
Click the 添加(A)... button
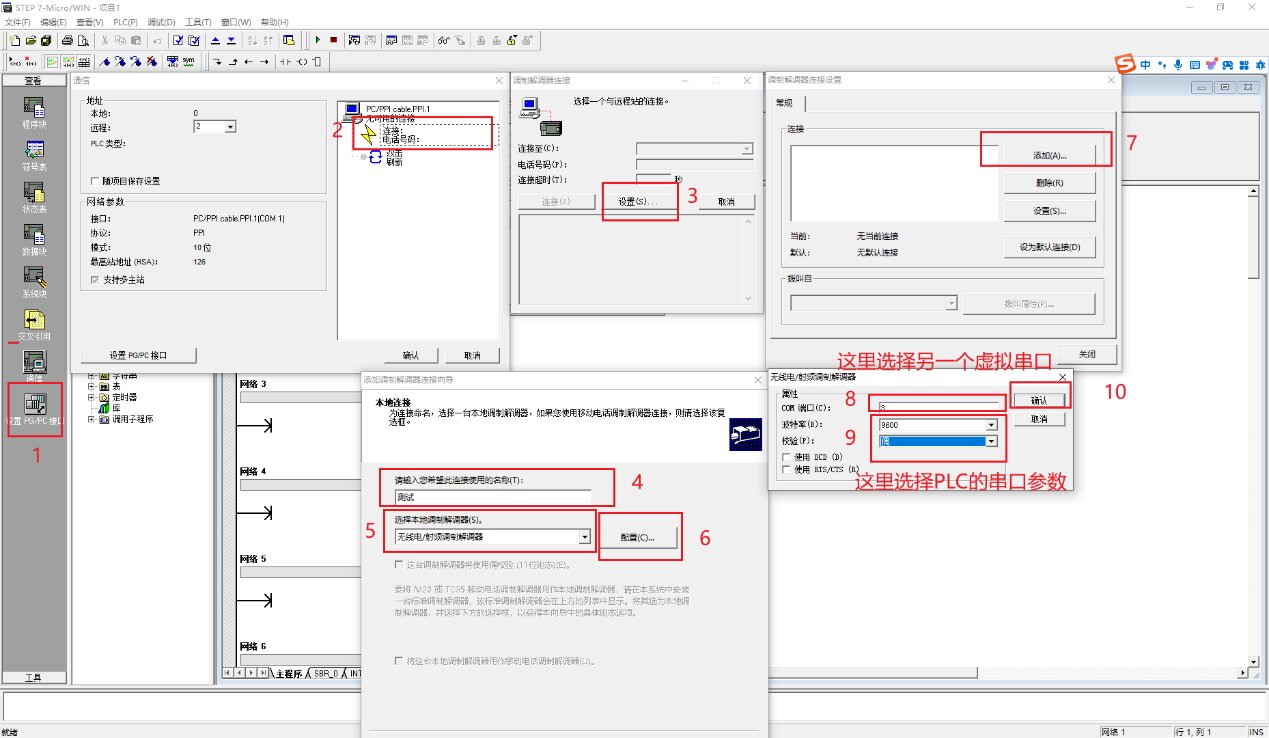(x=1049, y=156)
